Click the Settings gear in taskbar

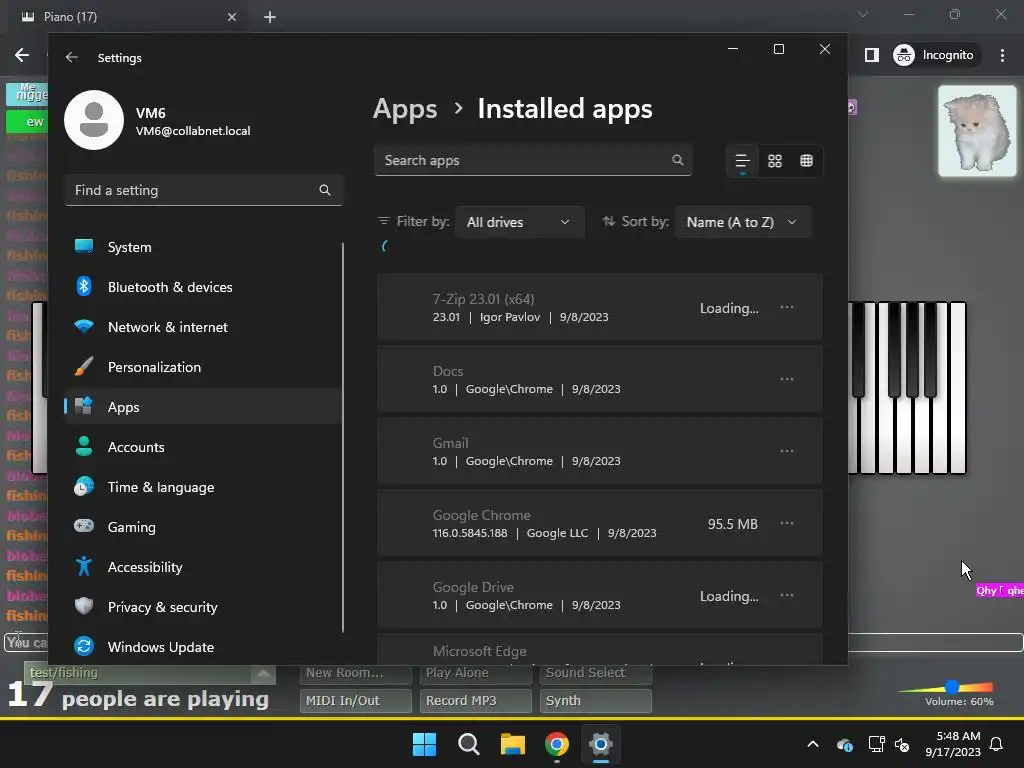tap(600, 744)
